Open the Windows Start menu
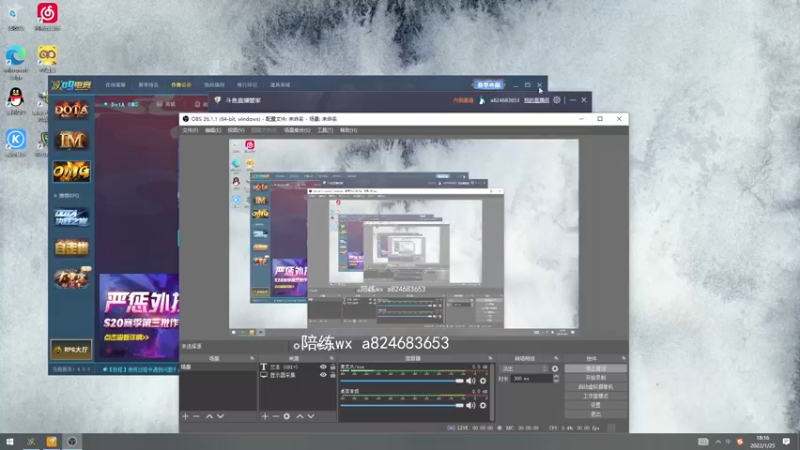Image resolution: width=800 pixels, height=450 pixels. 10,442
